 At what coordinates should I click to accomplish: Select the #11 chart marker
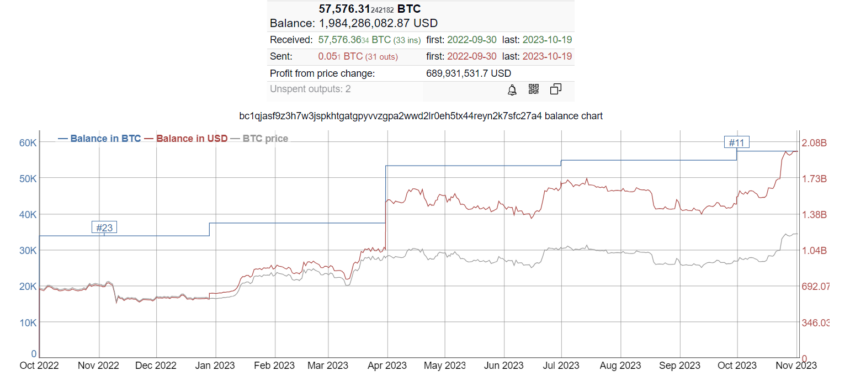[737, 142]
